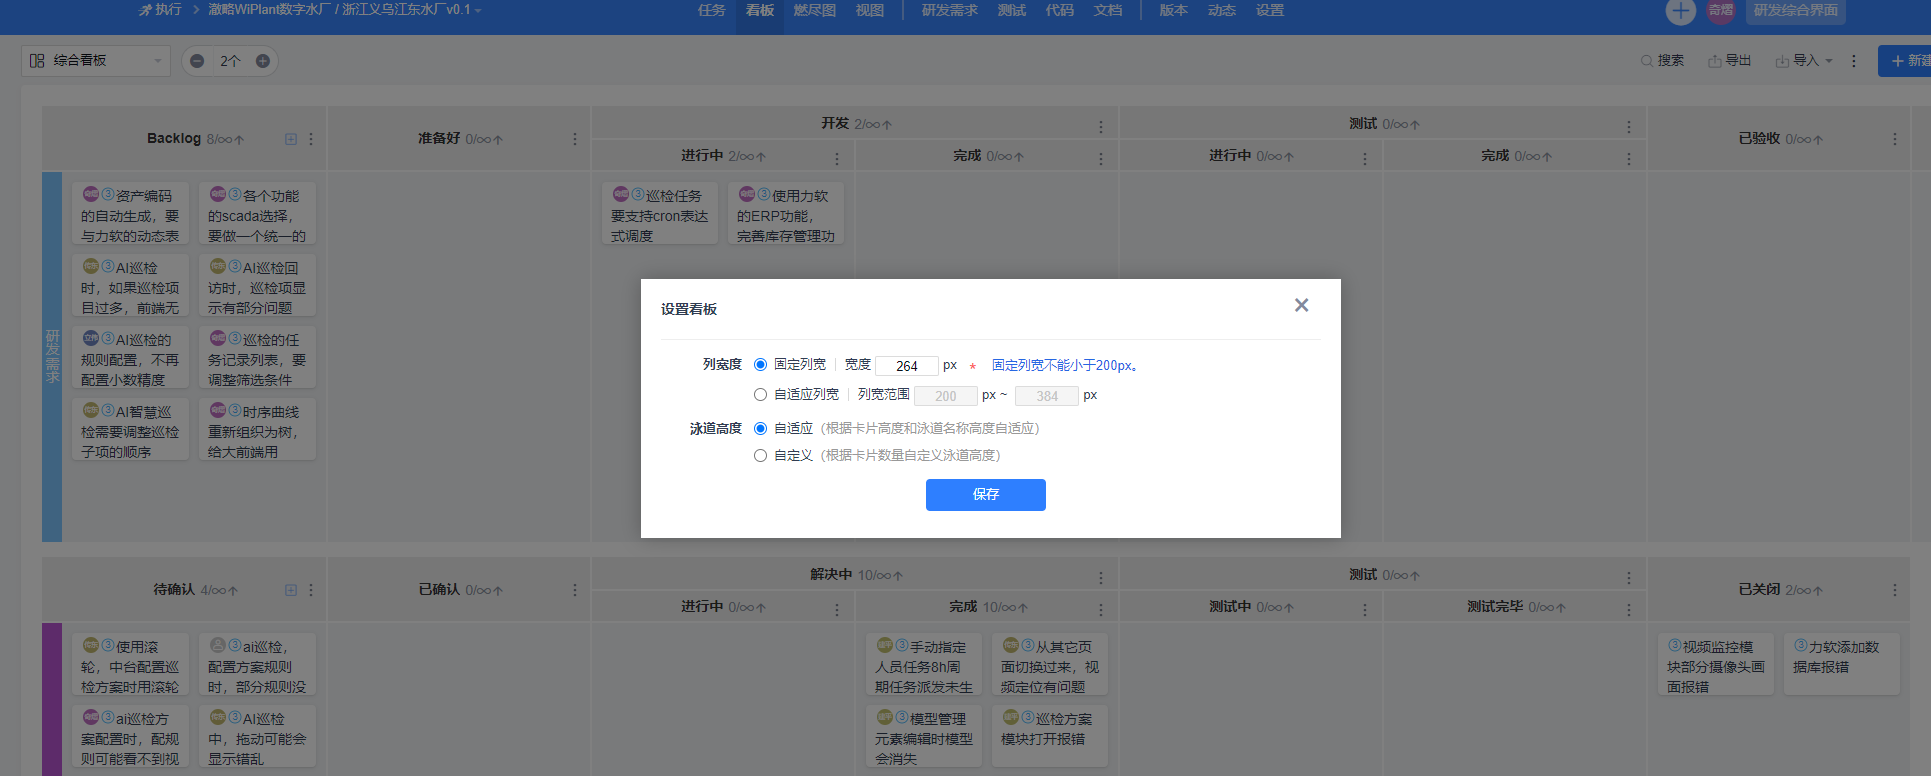The image size is (1931, 776).
Task: Open the 研发需求 tab
Action: (x=949, y=11)
